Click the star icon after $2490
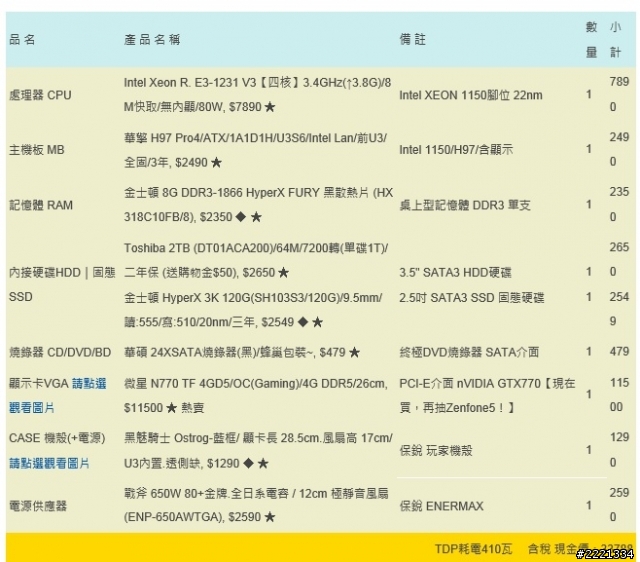This screenshot has height=562, width=640. coord(216,163)
